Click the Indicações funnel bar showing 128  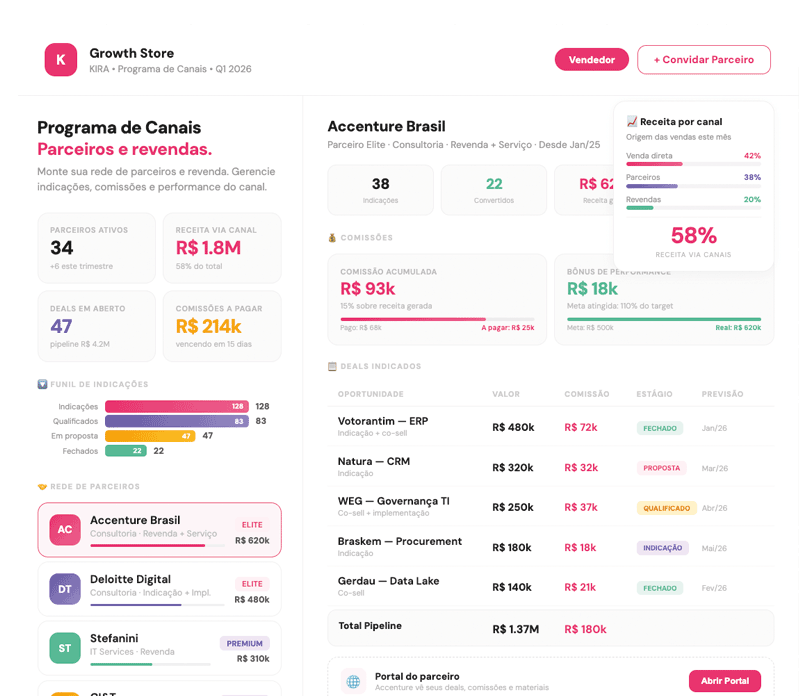click(x=177, y=406)
